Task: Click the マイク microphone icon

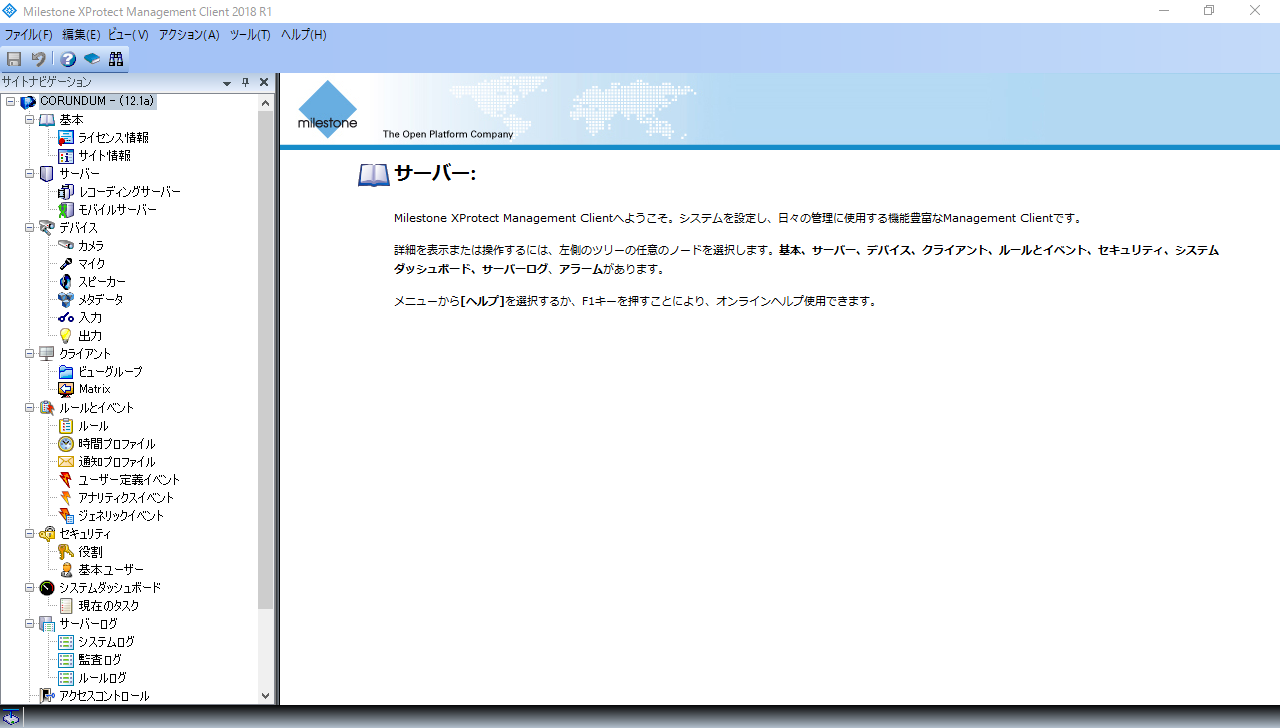Action: (66, 264)
